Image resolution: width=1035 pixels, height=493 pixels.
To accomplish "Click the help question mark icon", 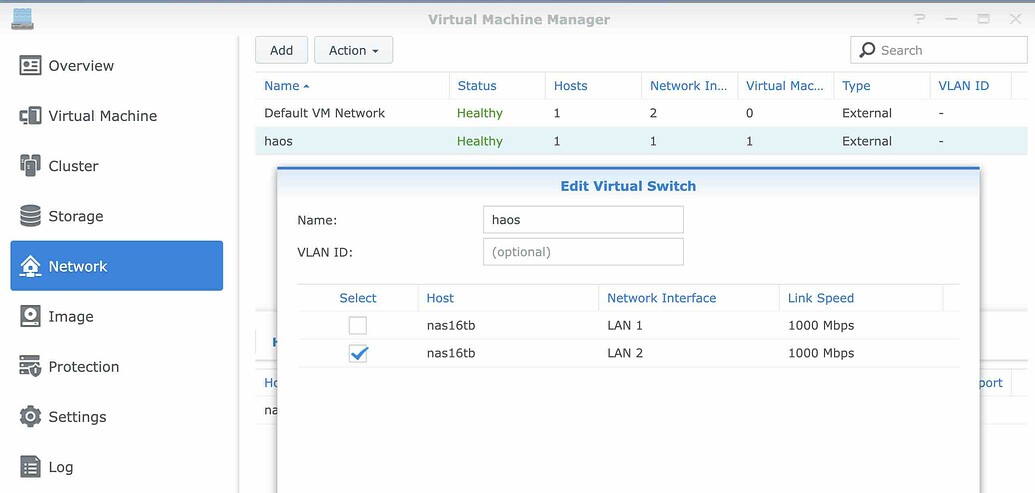I will pyautogui.click(x=920, y=19).
